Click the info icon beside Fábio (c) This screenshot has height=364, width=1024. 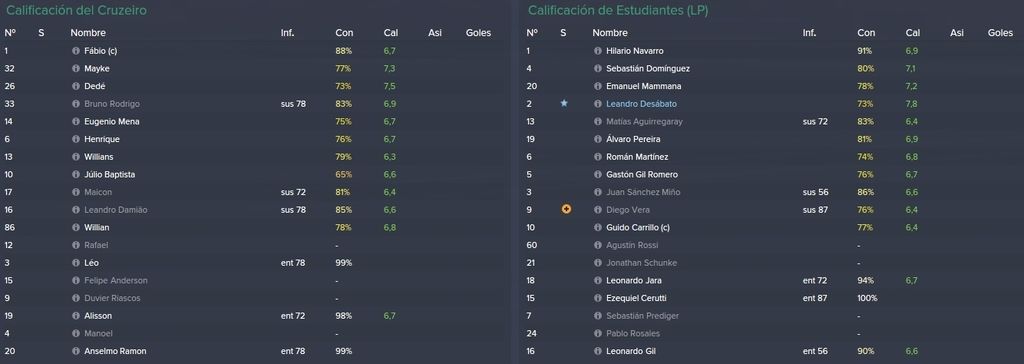[76, 51]
